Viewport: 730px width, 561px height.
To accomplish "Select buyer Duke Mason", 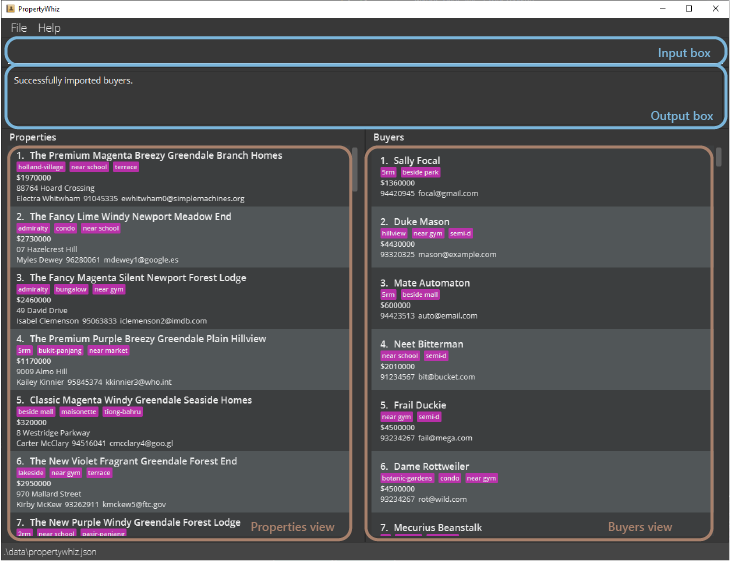I will point(541,237).
